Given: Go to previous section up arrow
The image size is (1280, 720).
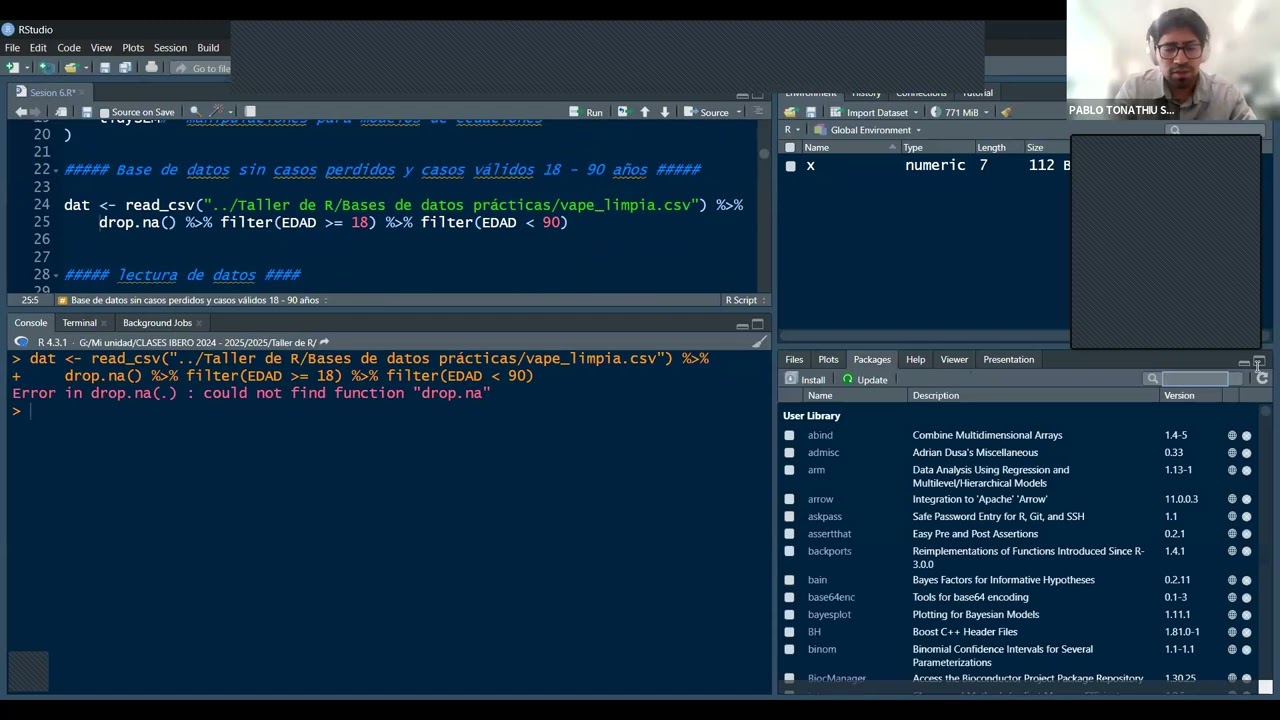Looking at the screenshot, I should click(x=644, y=112).
